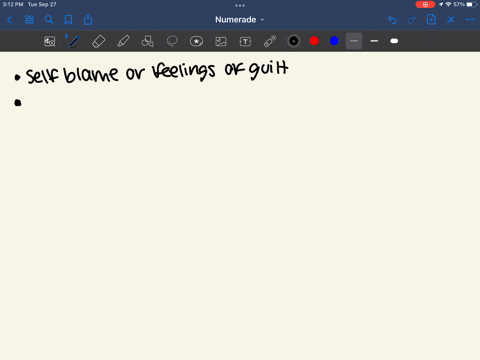Choose the red pen color

pos(314,41)
